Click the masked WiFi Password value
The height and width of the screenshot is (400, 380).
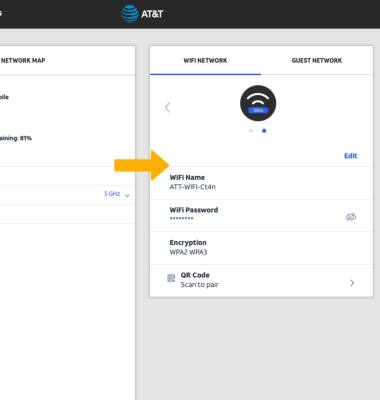click(x=181, y=218)
